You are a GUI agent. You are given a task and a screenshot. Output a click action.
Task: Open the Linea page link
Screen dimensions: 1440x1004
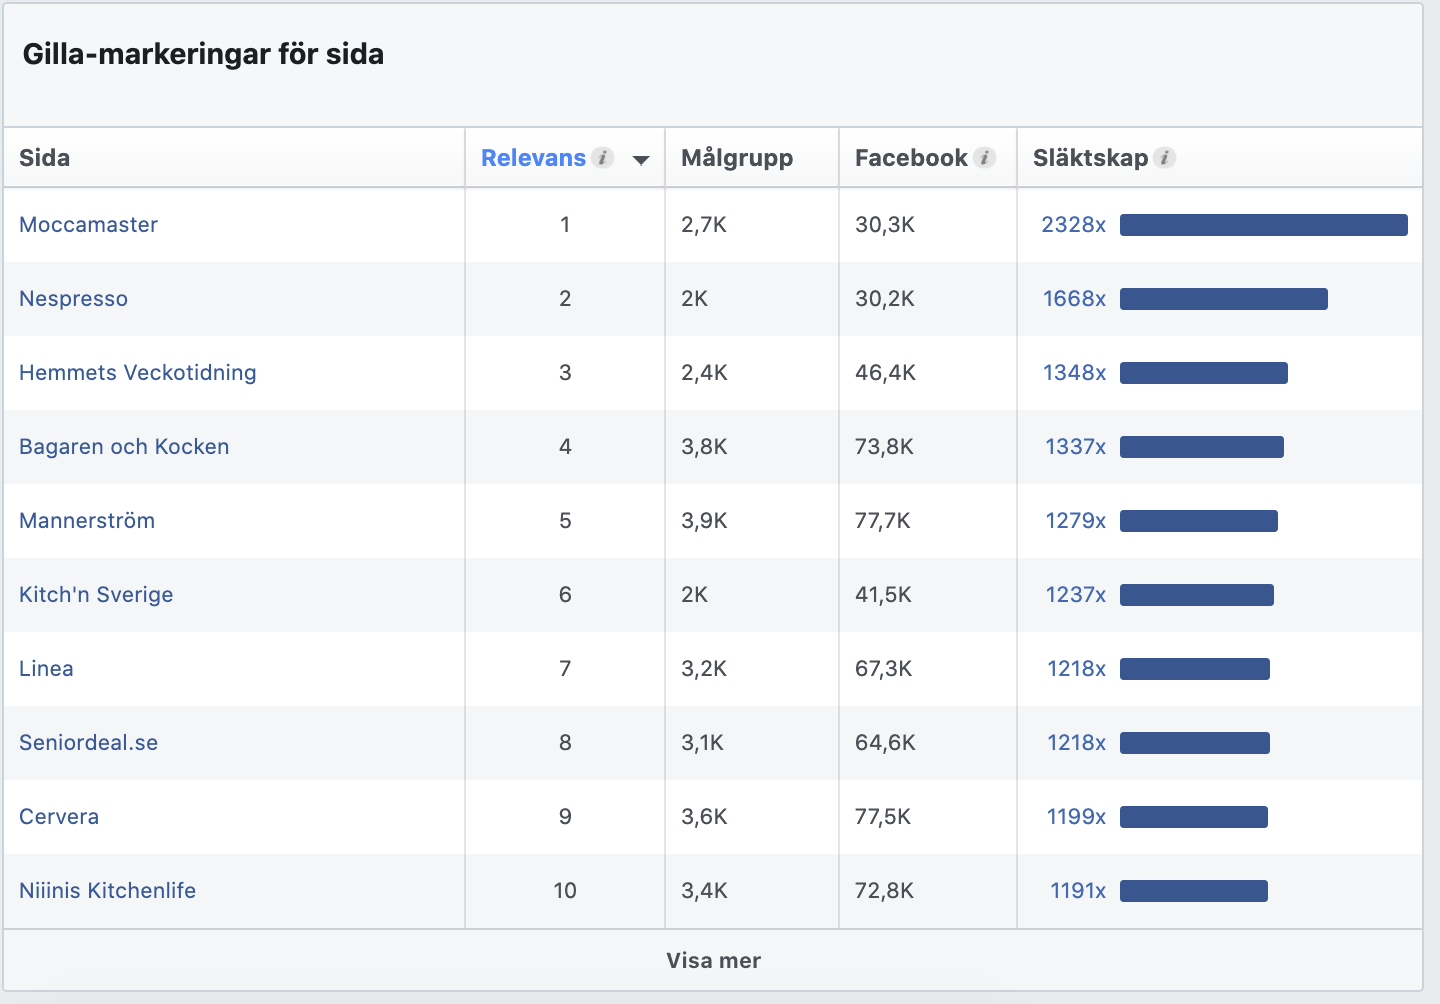[x=46, y=669]
